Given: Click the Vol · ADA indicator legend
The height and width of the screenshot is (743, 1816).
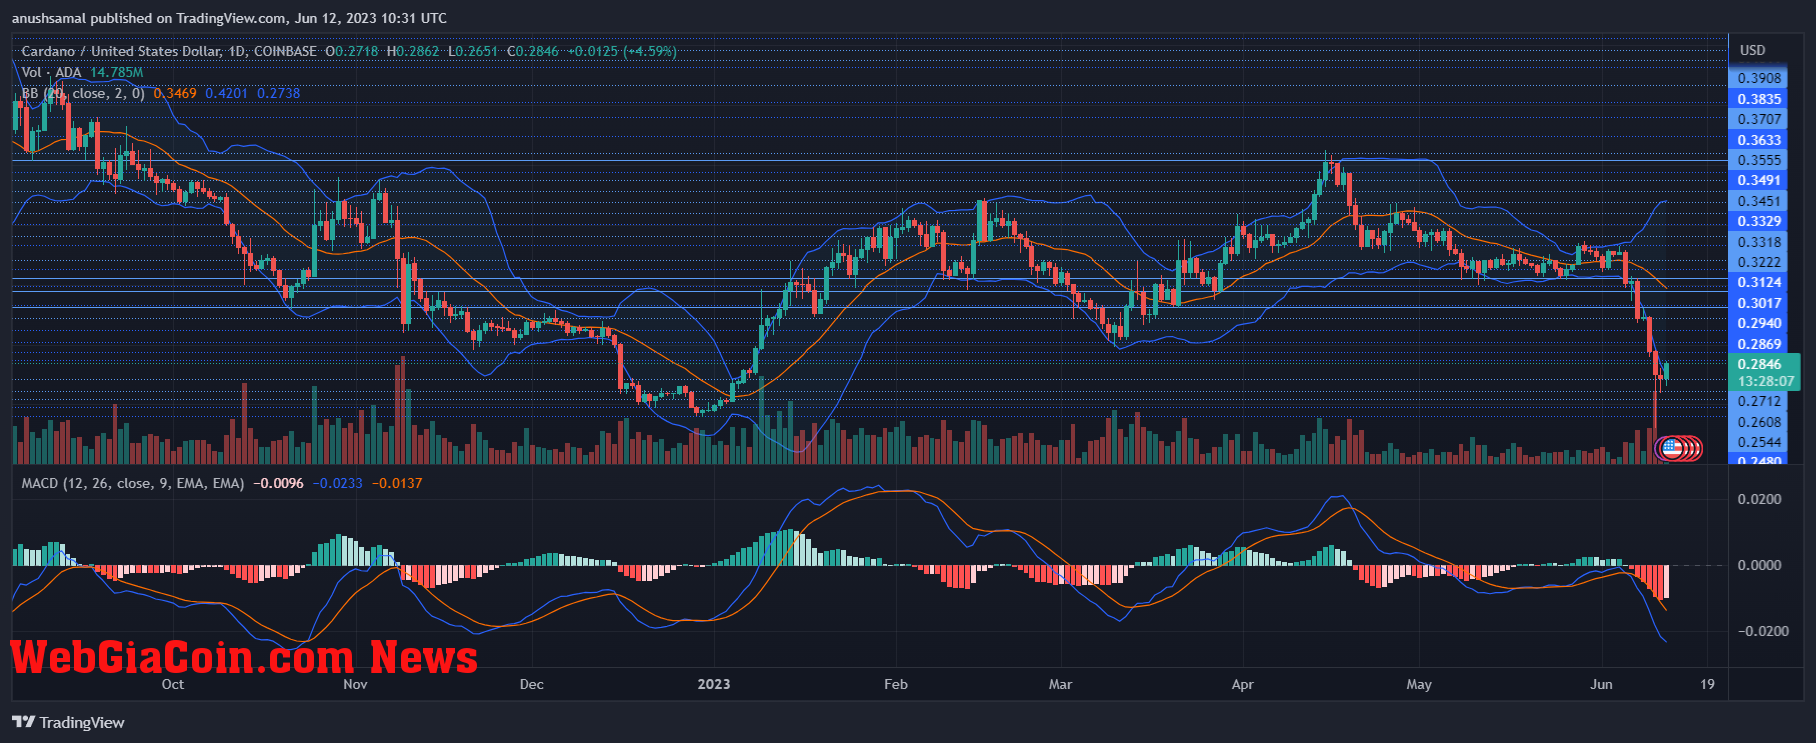Looking at the screenshot, I should (x=52, y=72).
